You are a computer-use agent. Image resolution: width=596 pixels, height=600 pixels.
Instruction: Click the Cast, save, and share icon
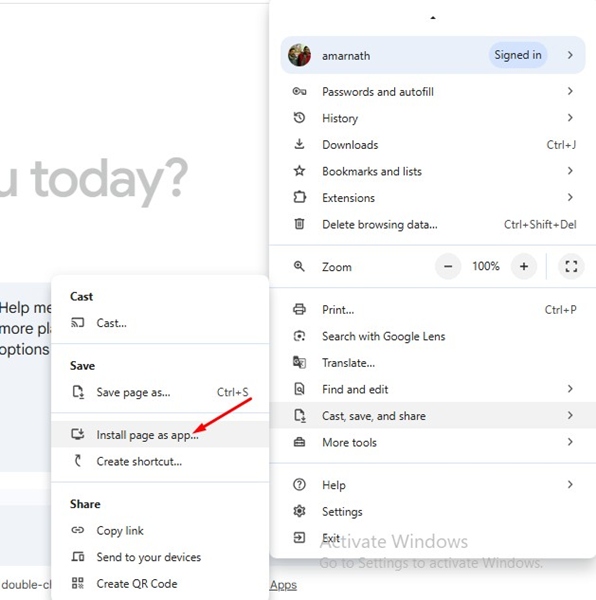pos(299,416)
